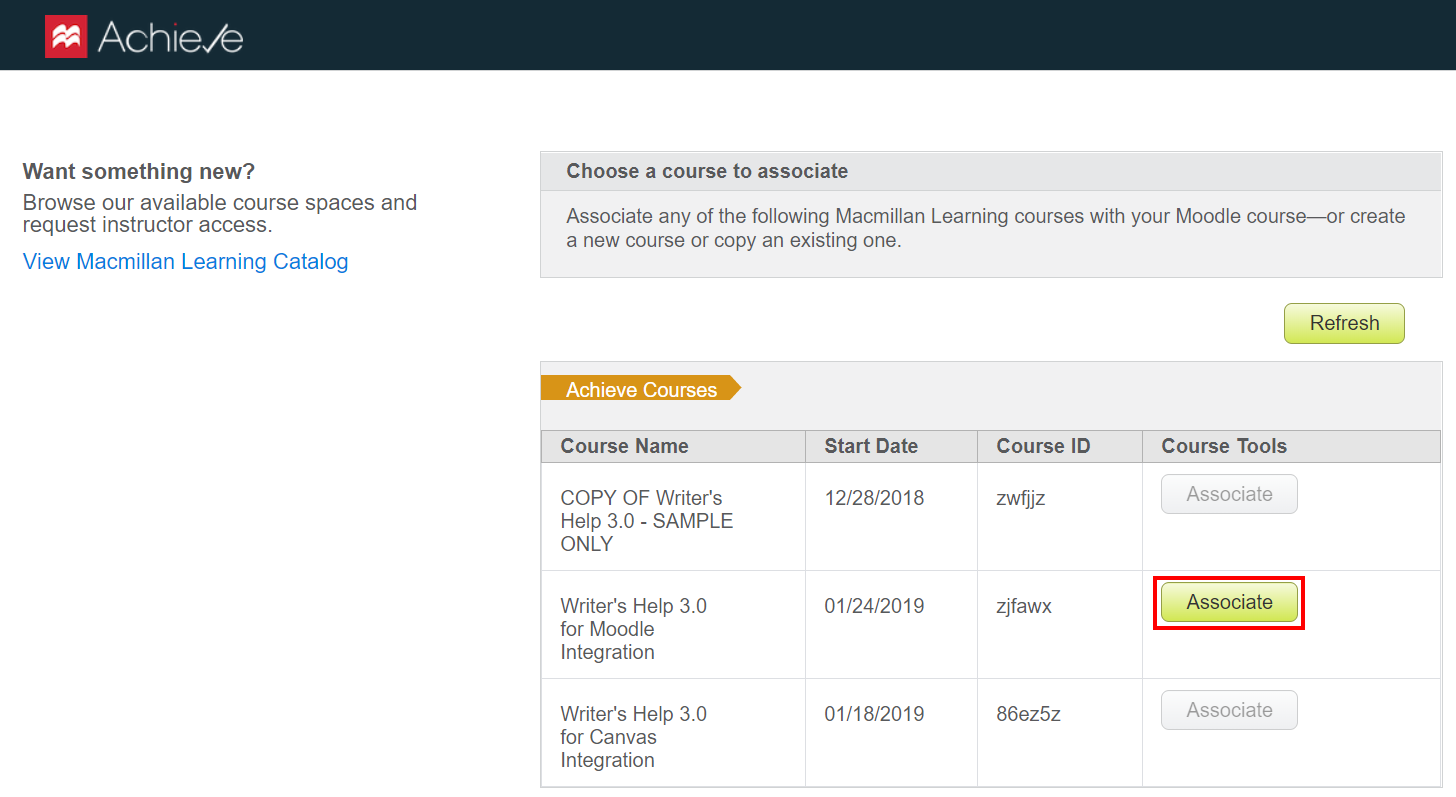Click the disabled Associate button for COPY course
This screenshot has width=1456, height=797.
tap(1229, 494)
